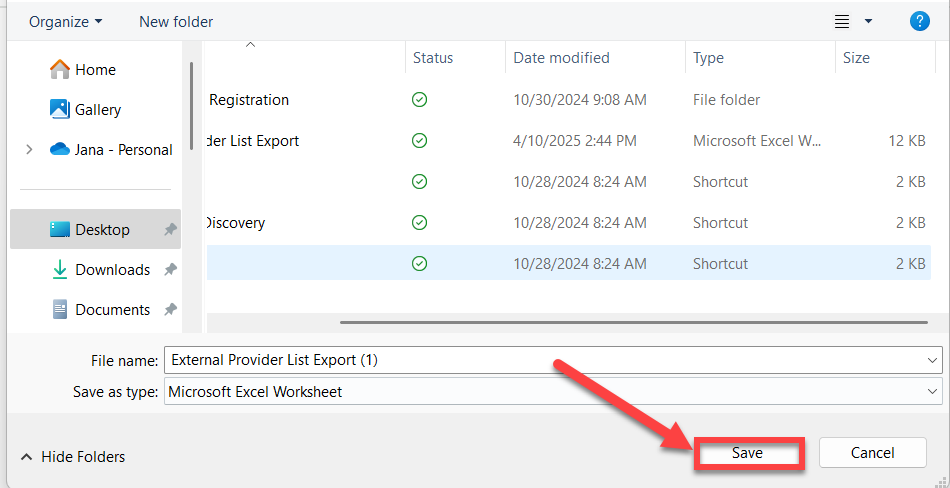The image size is (950, 488).
Task: Open the Downloads folder in sidebar
Action: coord(111,270)
